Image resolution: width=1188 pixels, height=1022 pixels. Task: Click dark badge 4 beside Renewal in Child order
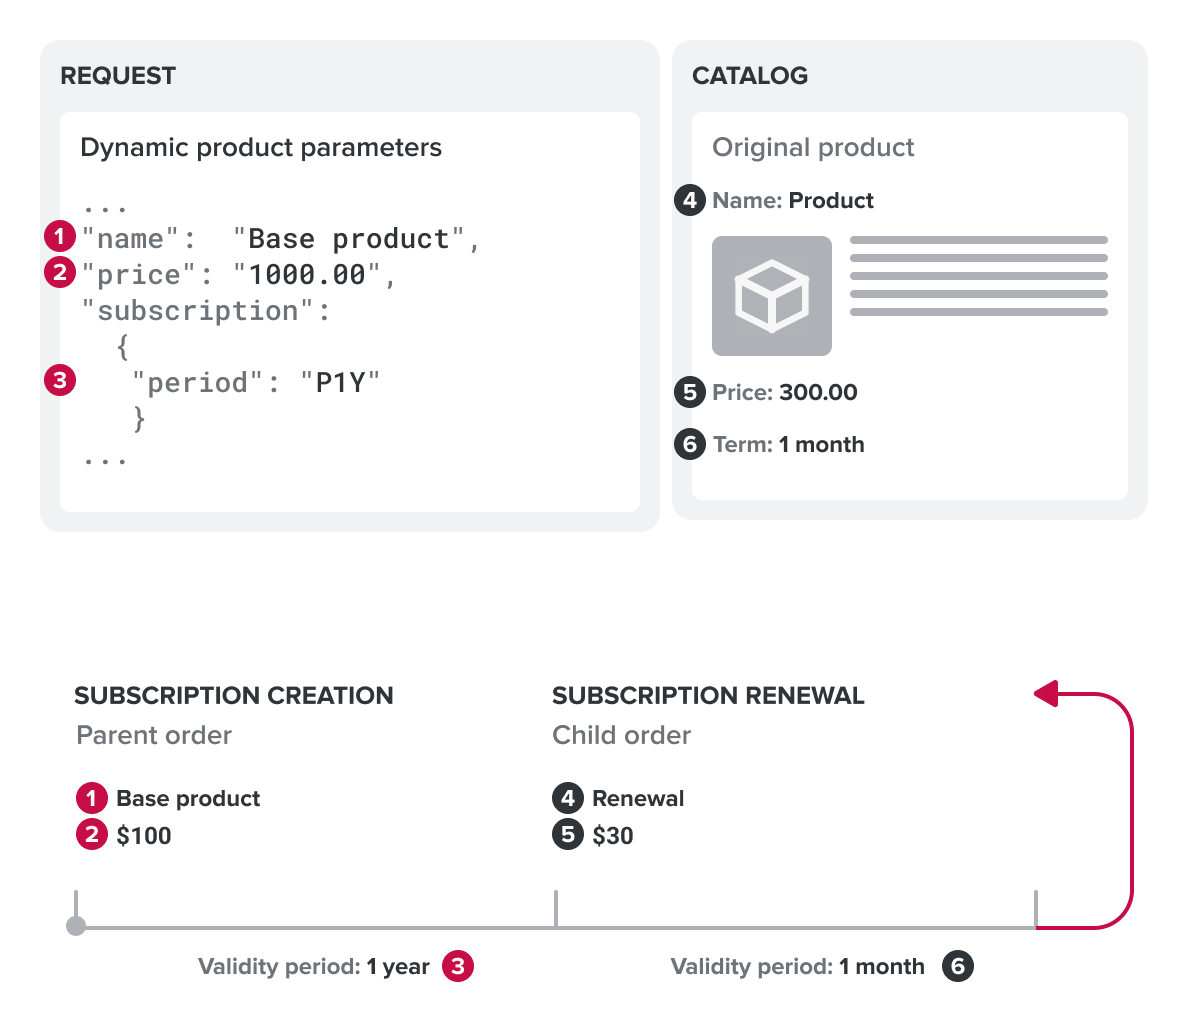(567, 798)
